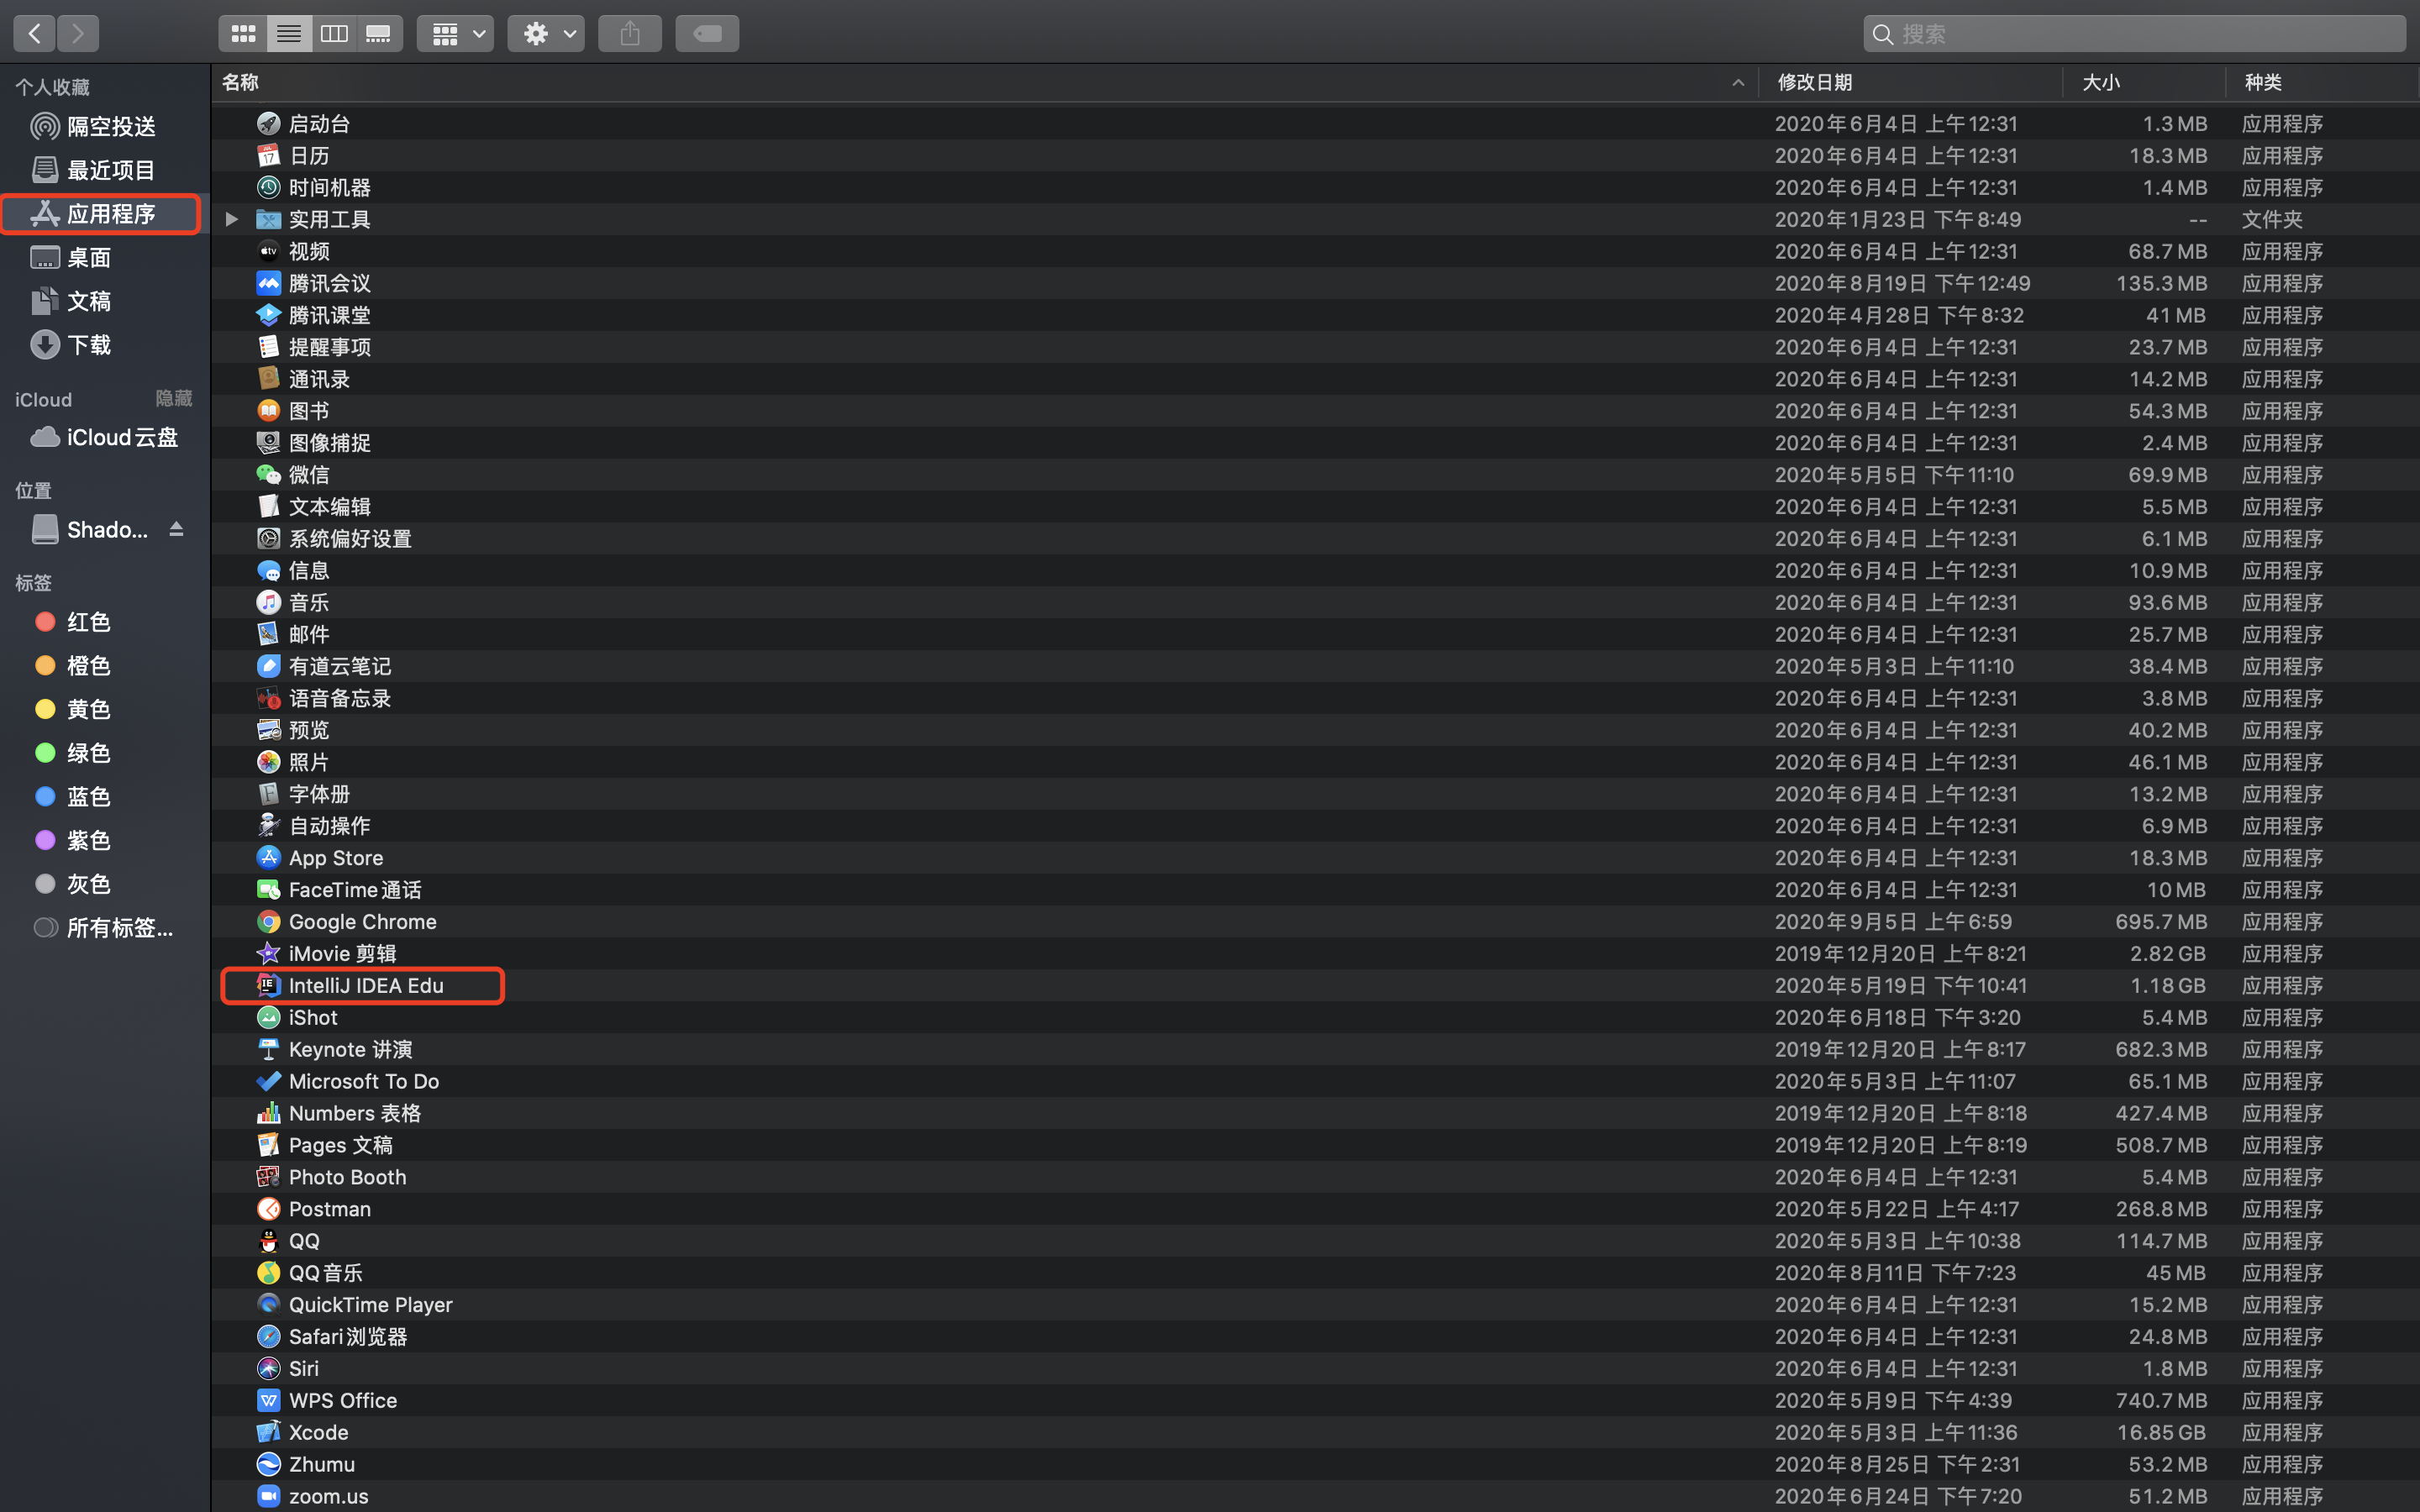This screenshot has height=1512, width=2420.
Task: Click the forward navigation arrow
Action: 78,33
